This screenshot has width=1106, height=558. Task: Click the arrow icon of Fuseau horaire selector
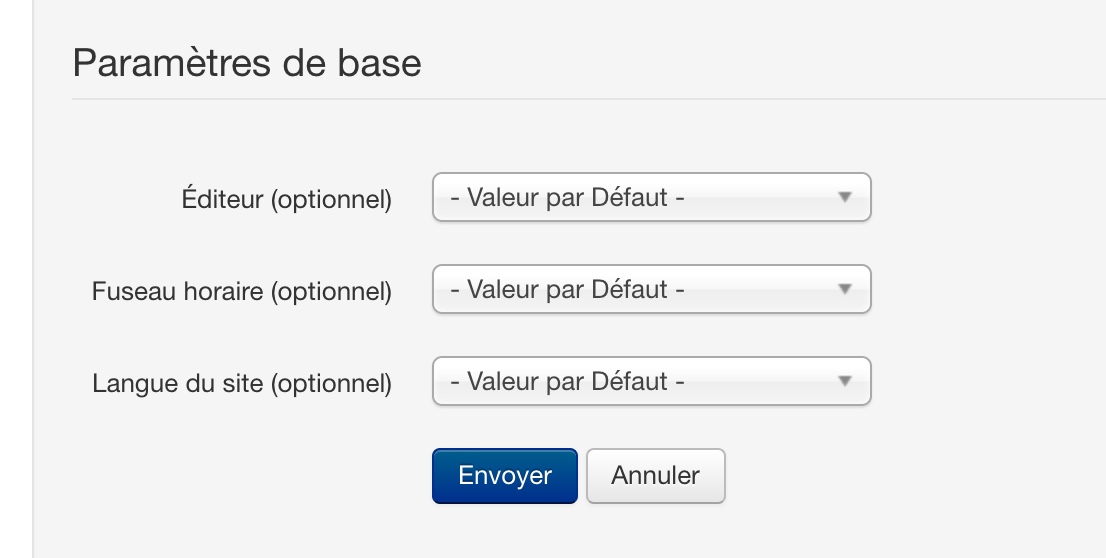pyautogui.click(x=844, y=289)
